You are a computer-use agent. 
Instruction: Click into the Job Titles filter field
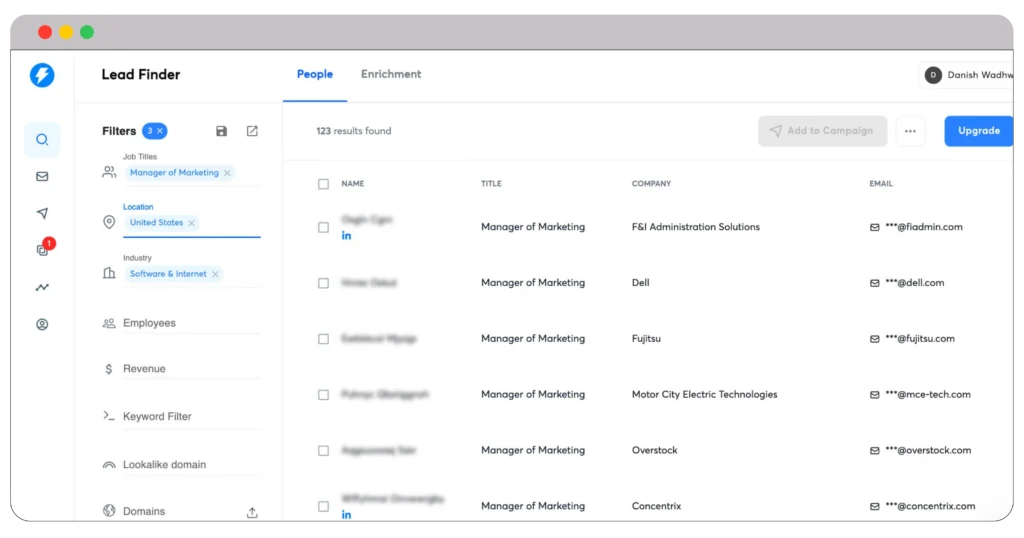(191, 173)
